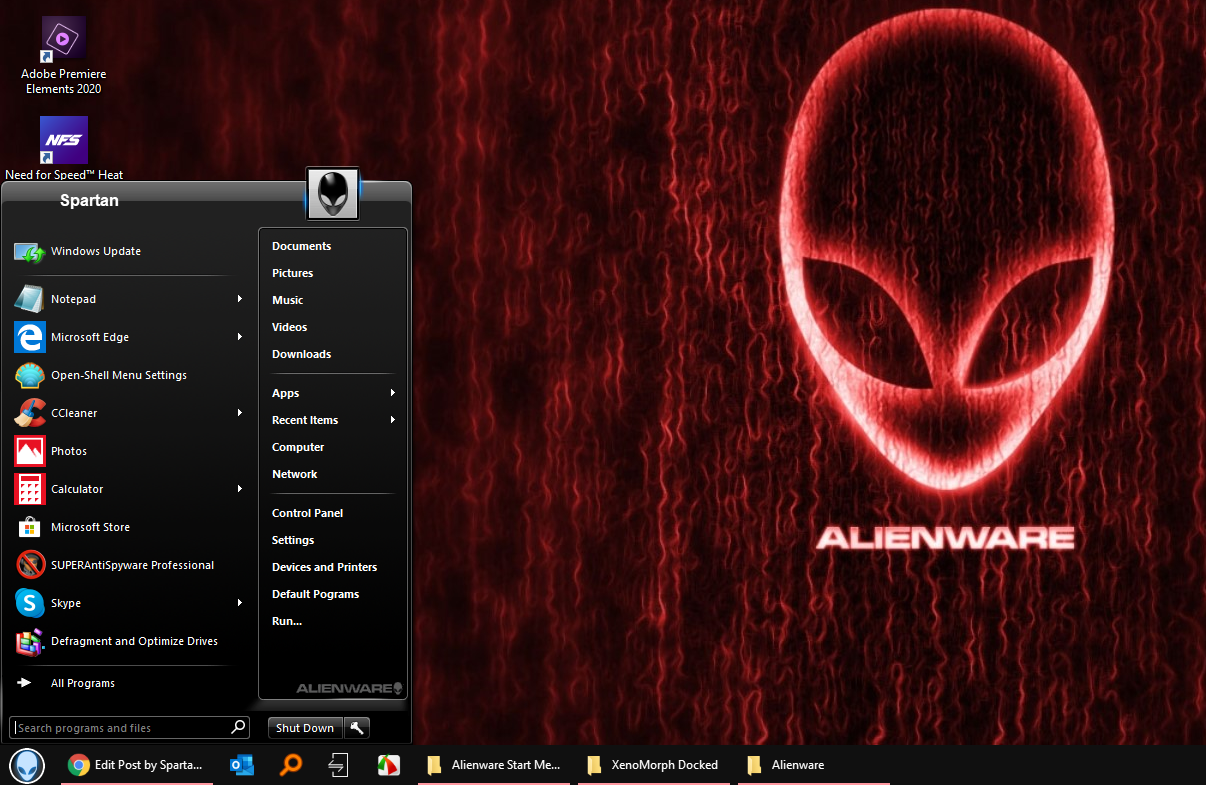Open Control Panel from the Start menu
Viewport: 1206px width, 785px height.
[307, 513]
